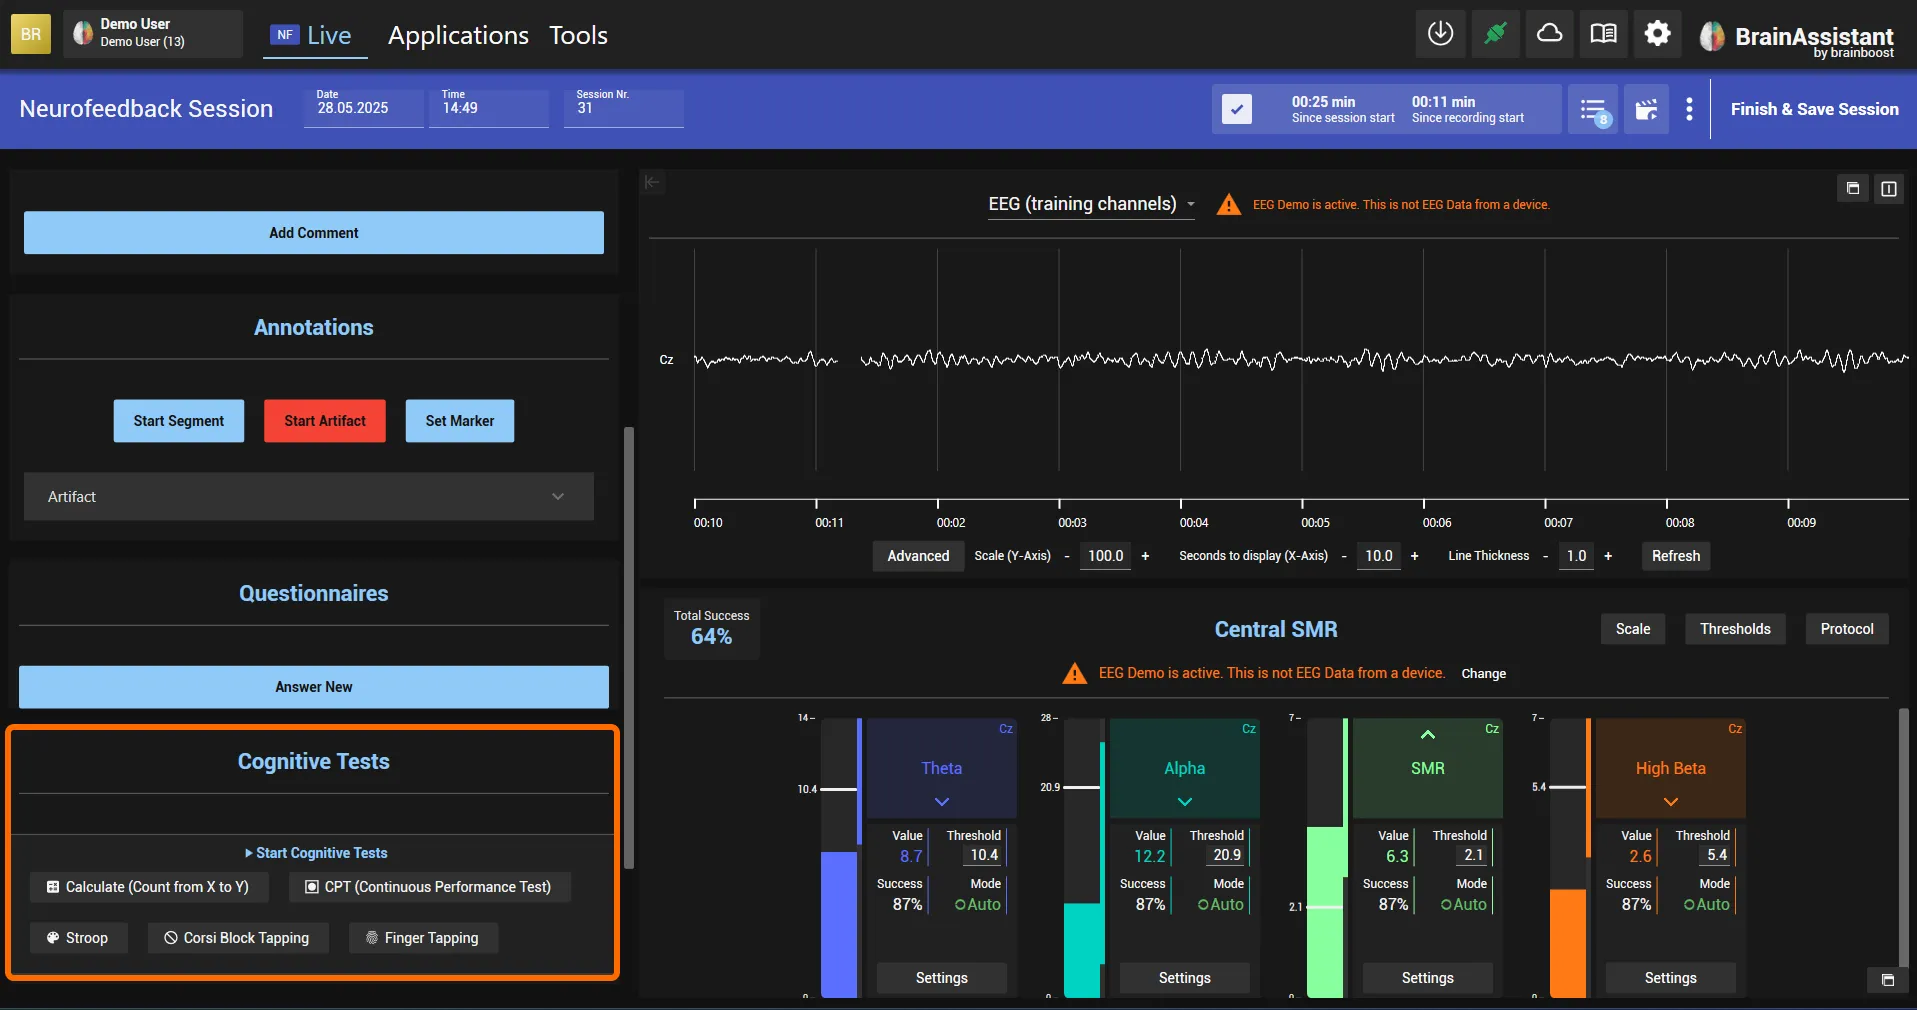
Task: Click the green device connection plug icon
Action: pyautogui.click(x=1495, y=34)
